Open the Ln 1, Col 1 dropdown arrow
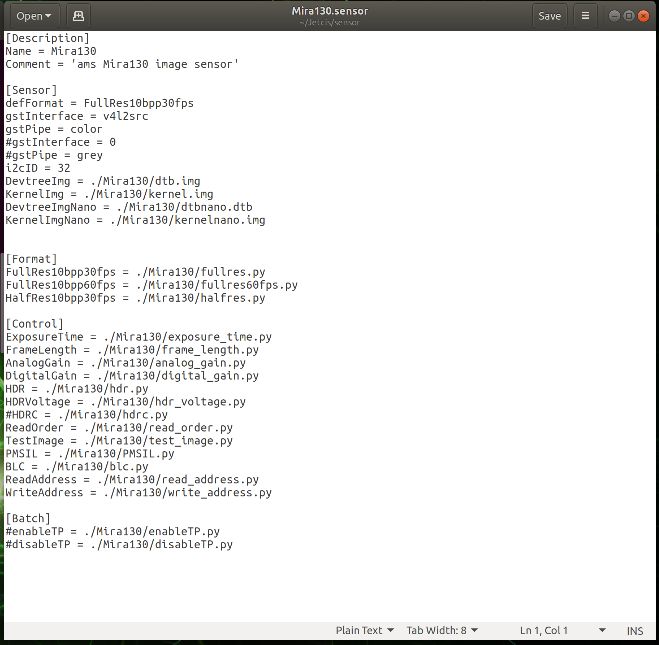 coord(602,630)
